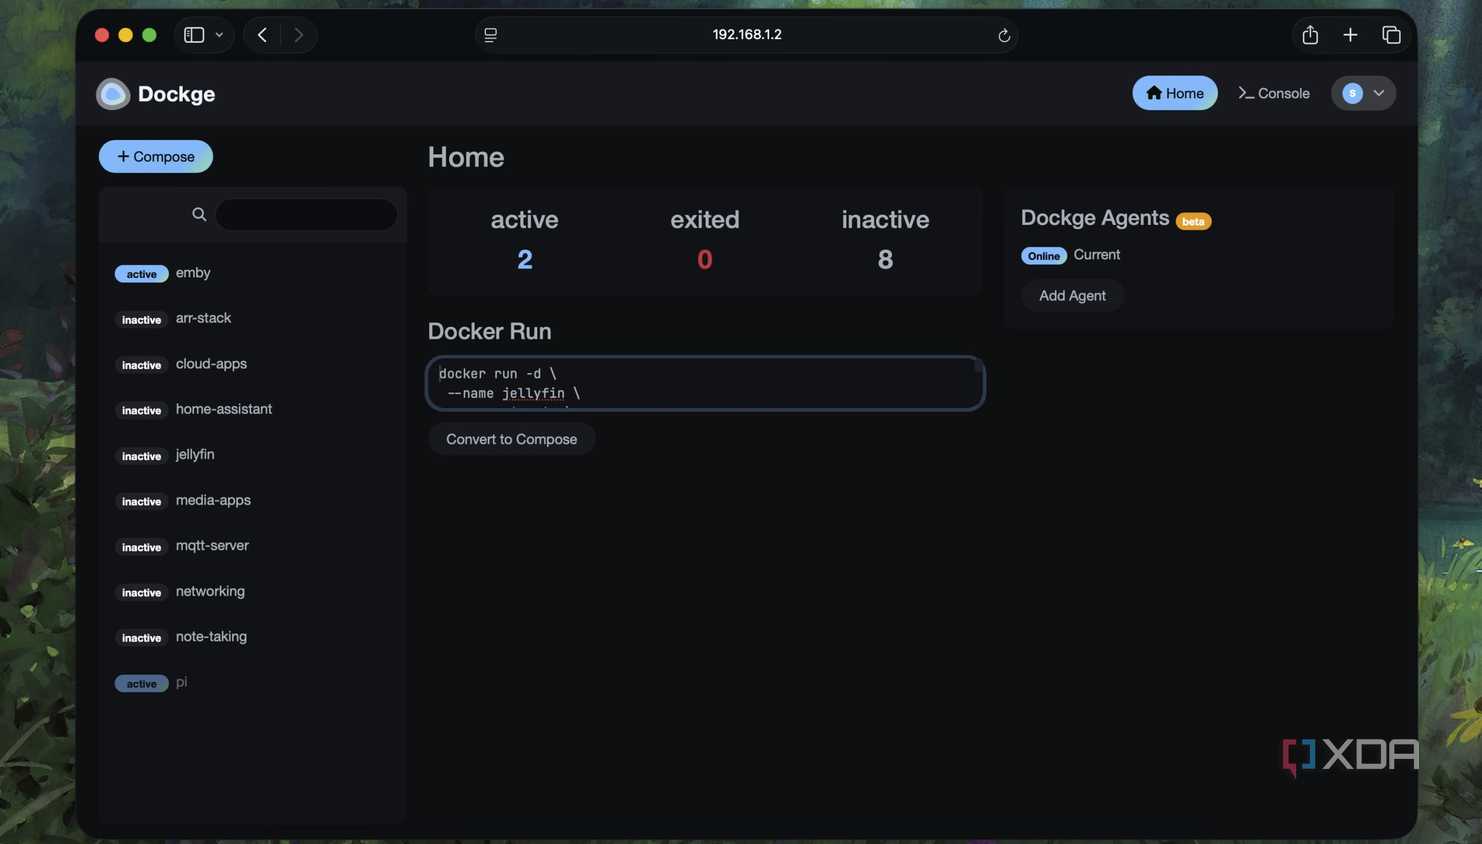The image size is (1482, 844).
Task: Open the Console nav tab
Action: pyautogui.click(x=1274, y=93)
